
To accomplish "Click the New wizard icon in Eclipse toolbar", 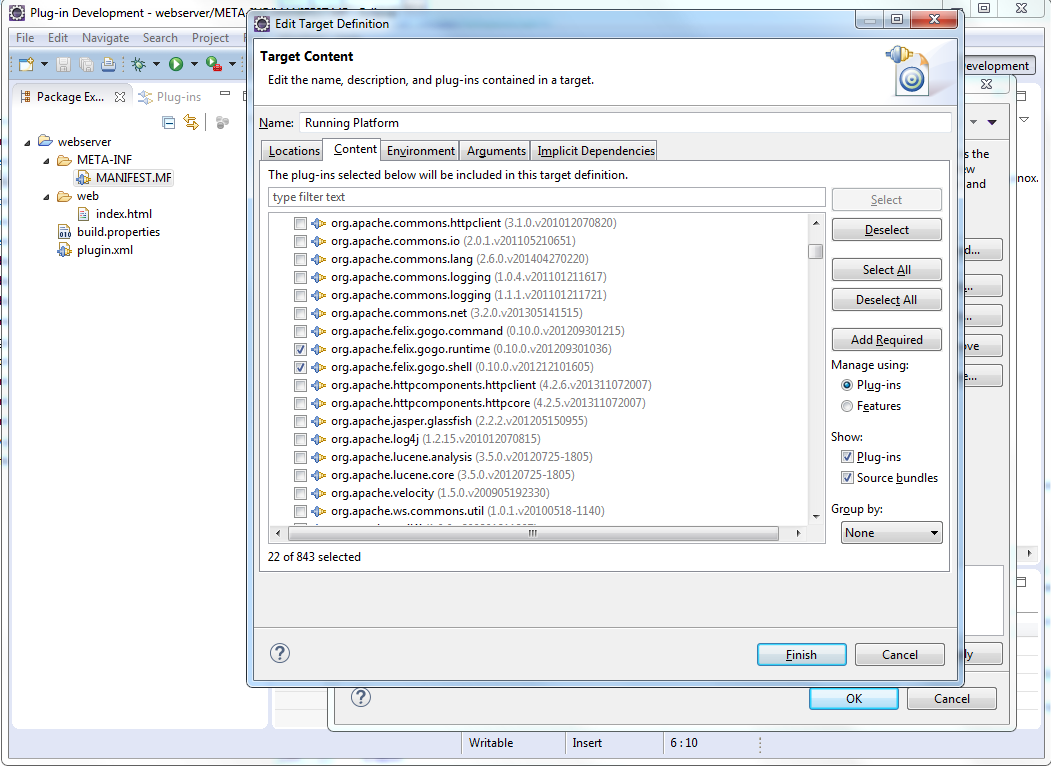I will point(26,64).
